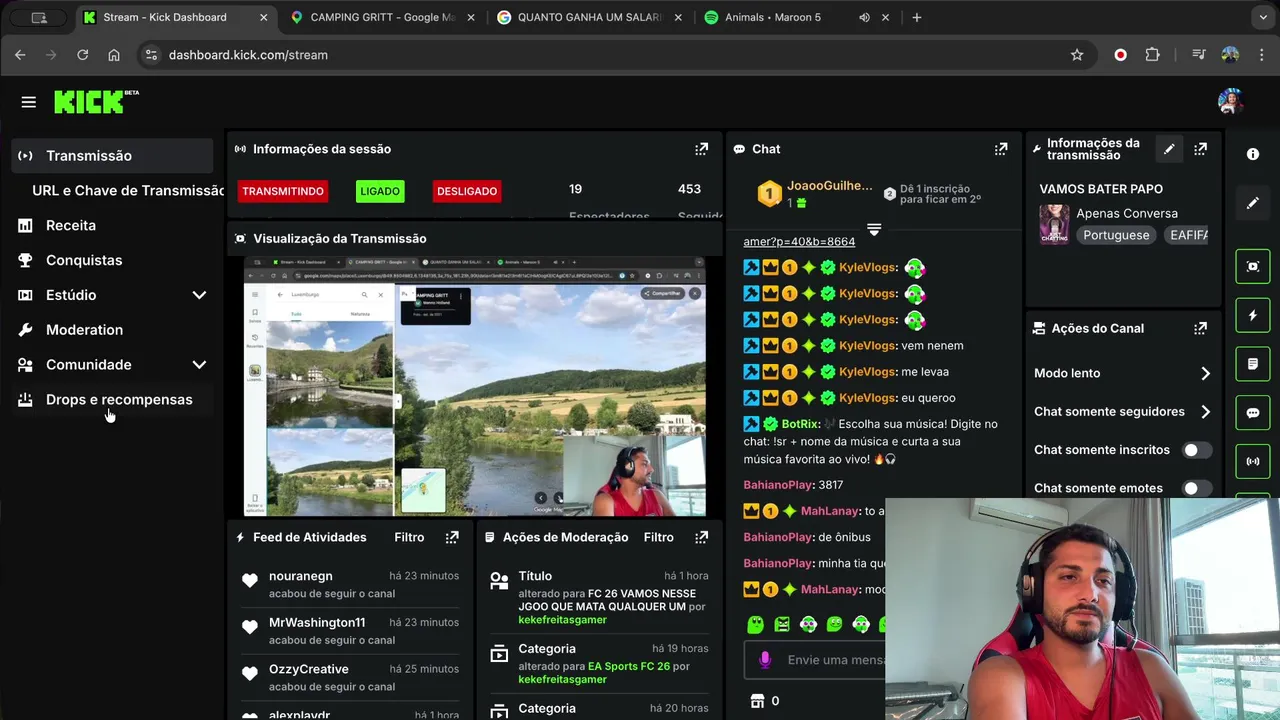Image resolution: width=1280 pixels, height=720 pixels.
Task: Pop out the Informações da transmissão panel
Action: click(x=1200, y=149)
